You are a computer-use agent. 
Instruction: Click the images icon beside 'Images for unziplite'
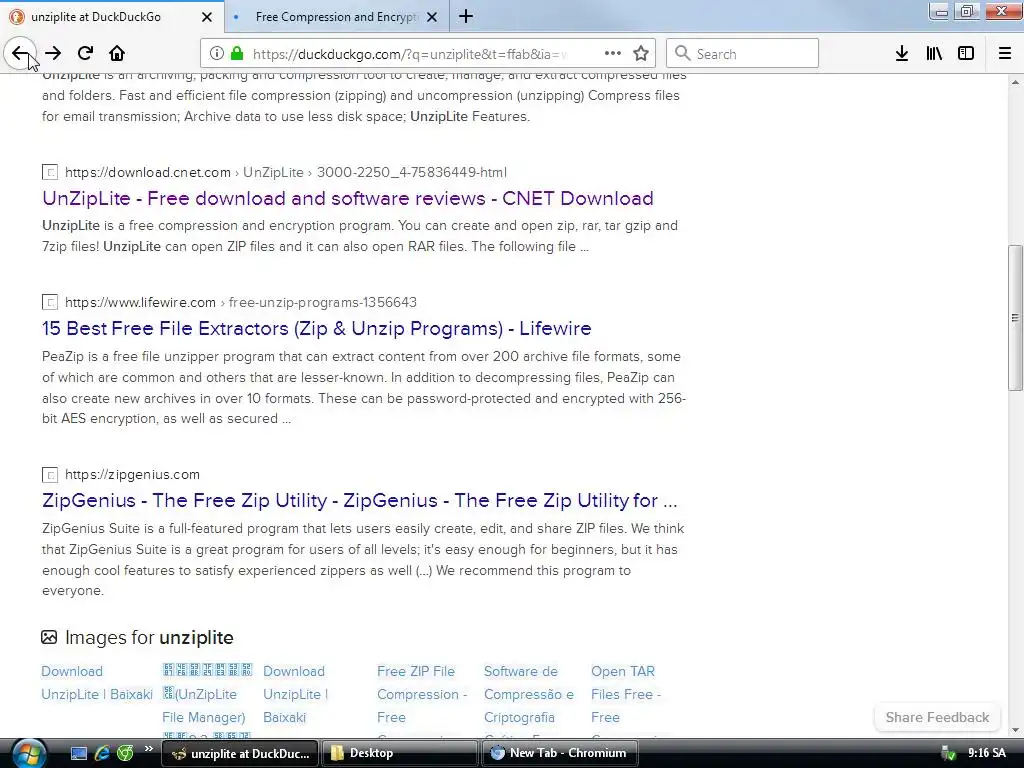tap(49, 637)
